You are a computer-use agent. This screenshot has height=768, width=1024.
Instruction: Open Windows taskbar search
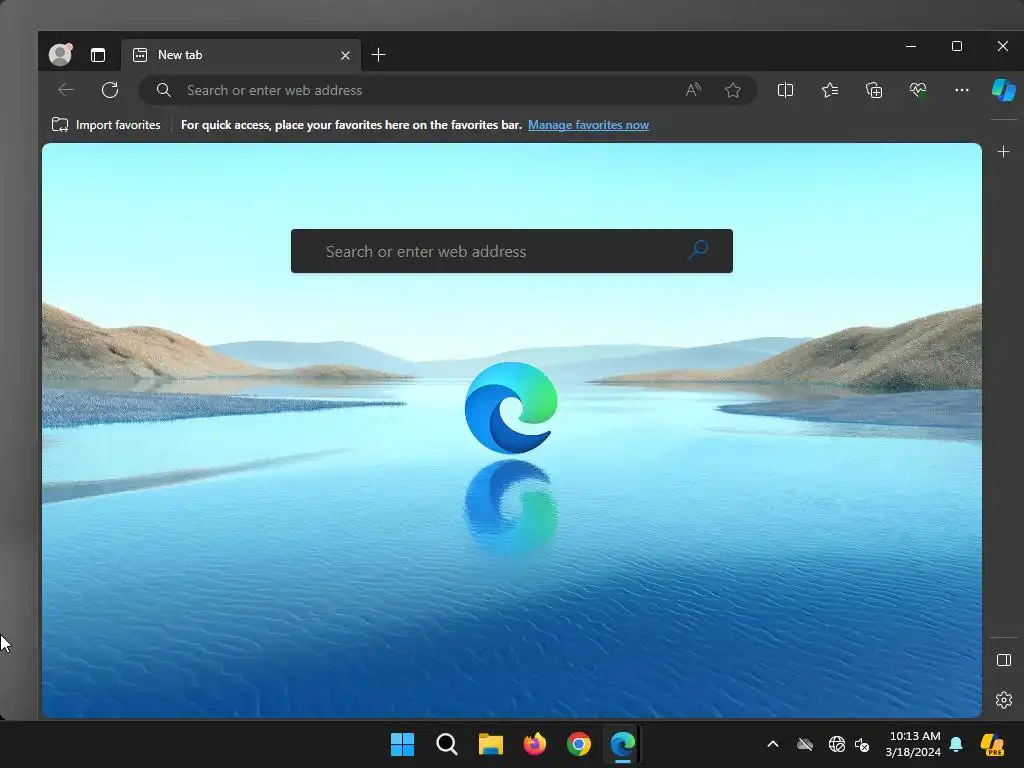coord(447,744)
